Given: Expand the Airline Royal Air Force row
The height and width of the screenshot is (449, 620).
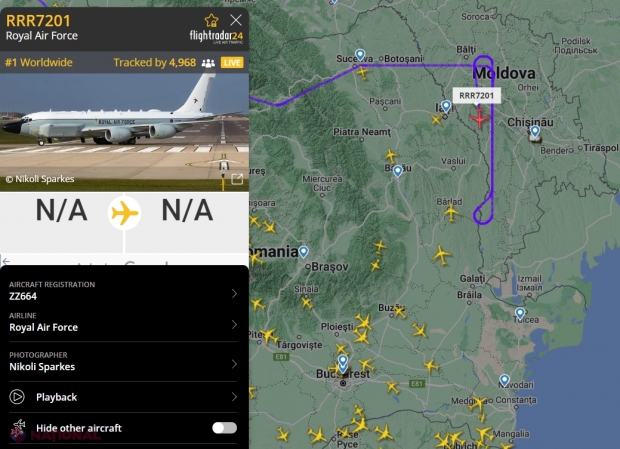Looking at the screenshot, I should coord(123,323).
